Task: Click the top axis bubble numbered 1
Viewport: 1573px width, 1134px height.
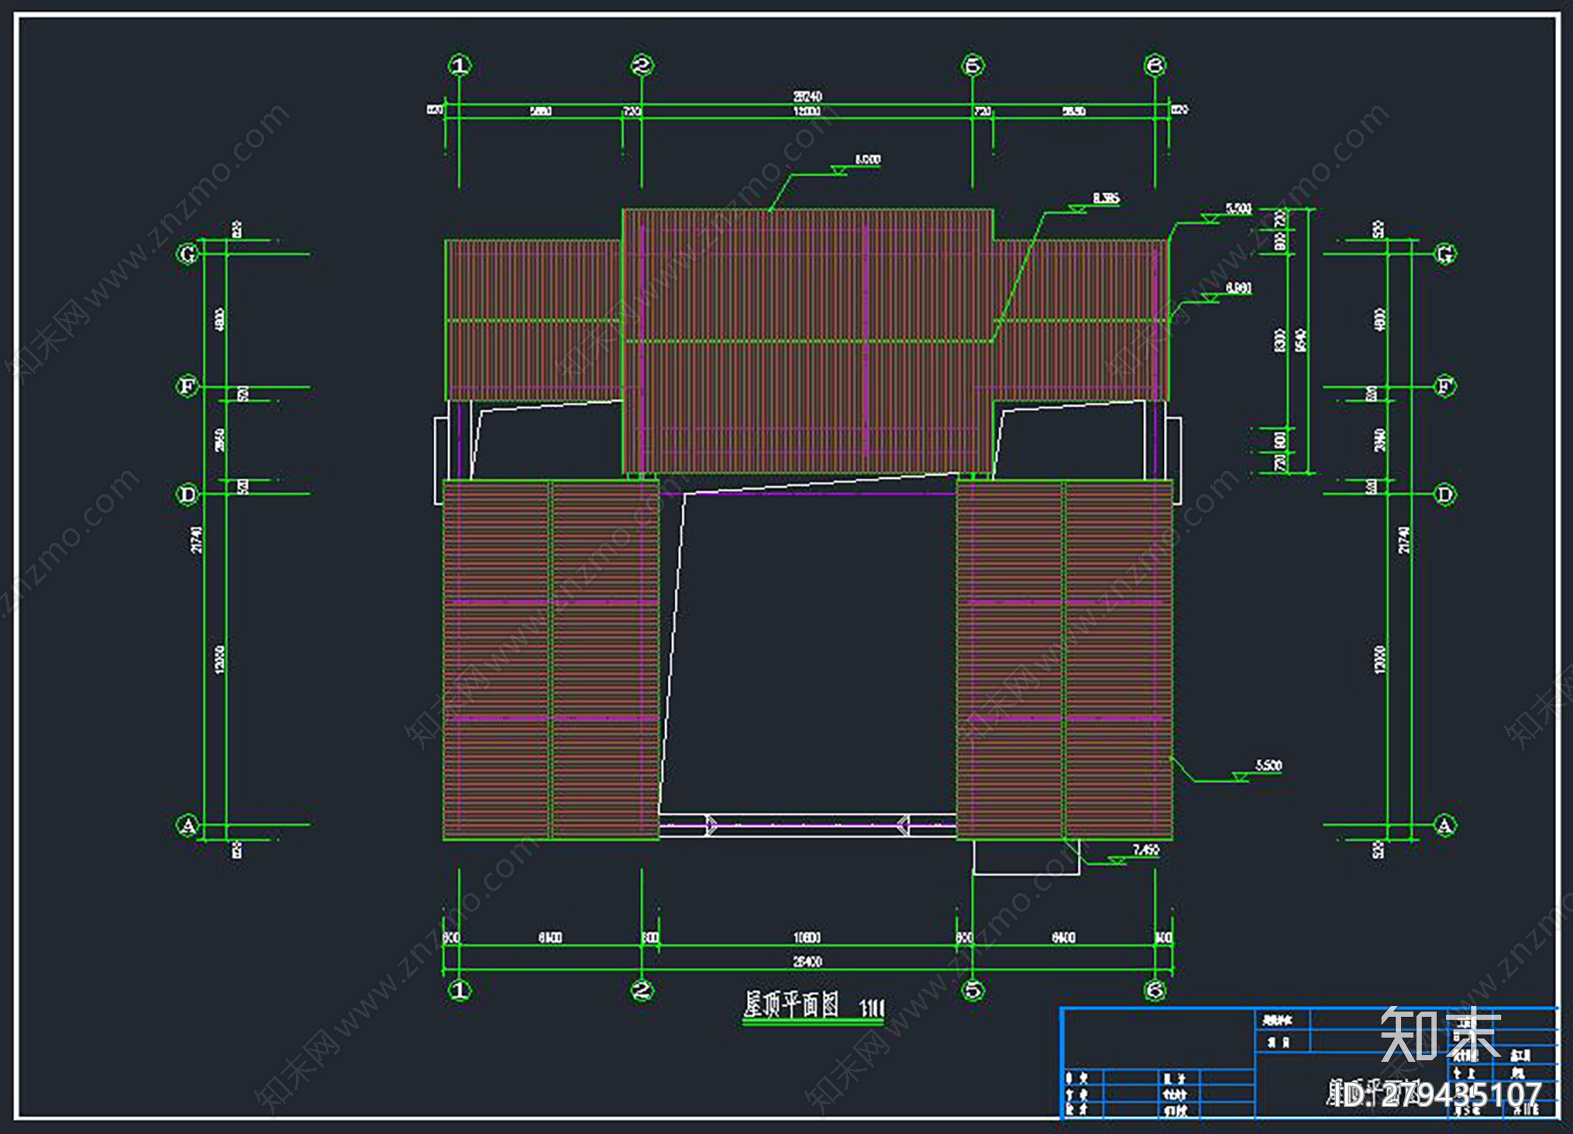Action: coord(459,66)
